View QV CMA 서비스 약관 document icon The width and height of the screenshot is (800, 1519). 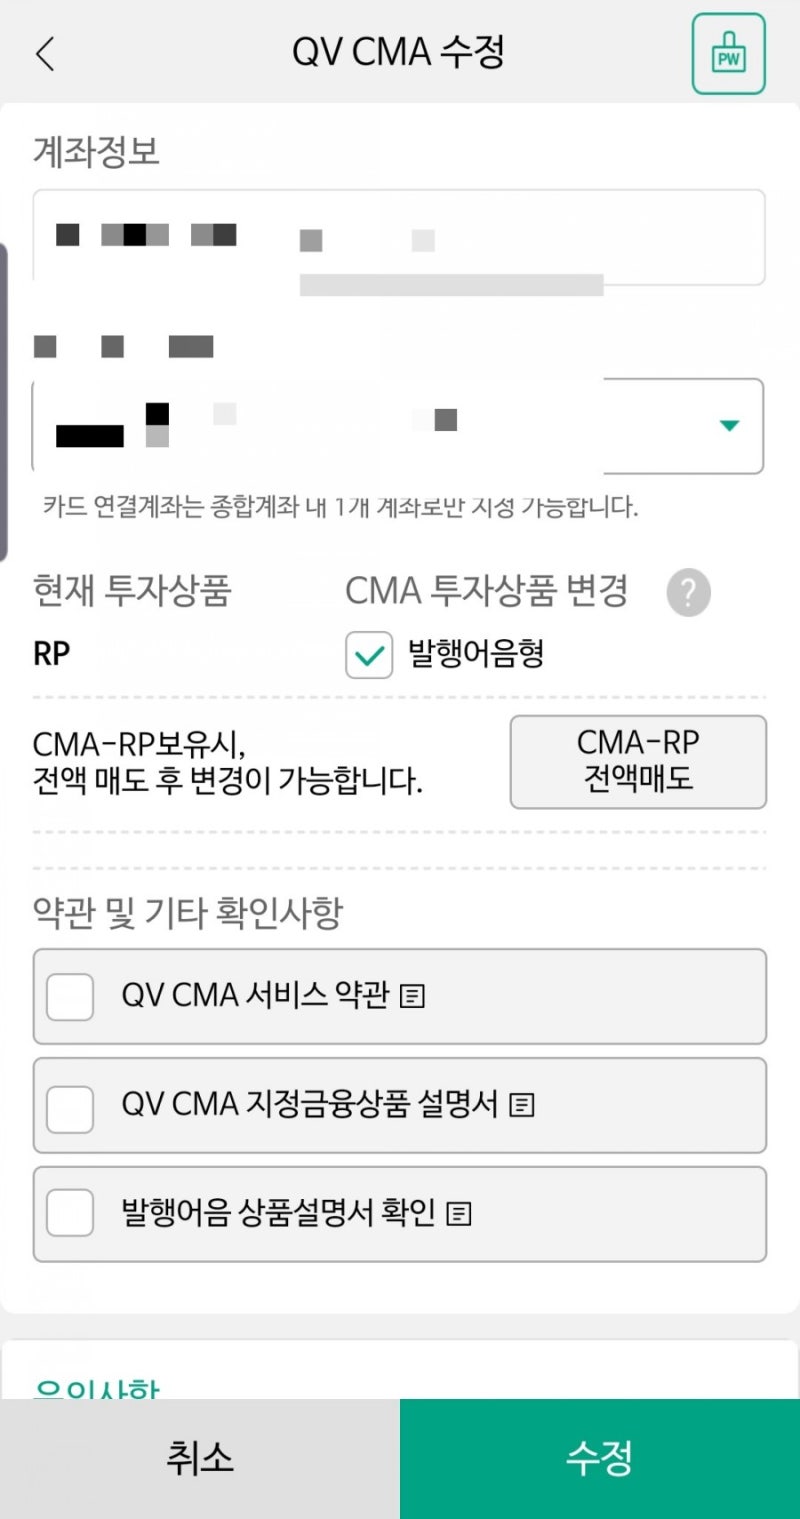[412, 996]
